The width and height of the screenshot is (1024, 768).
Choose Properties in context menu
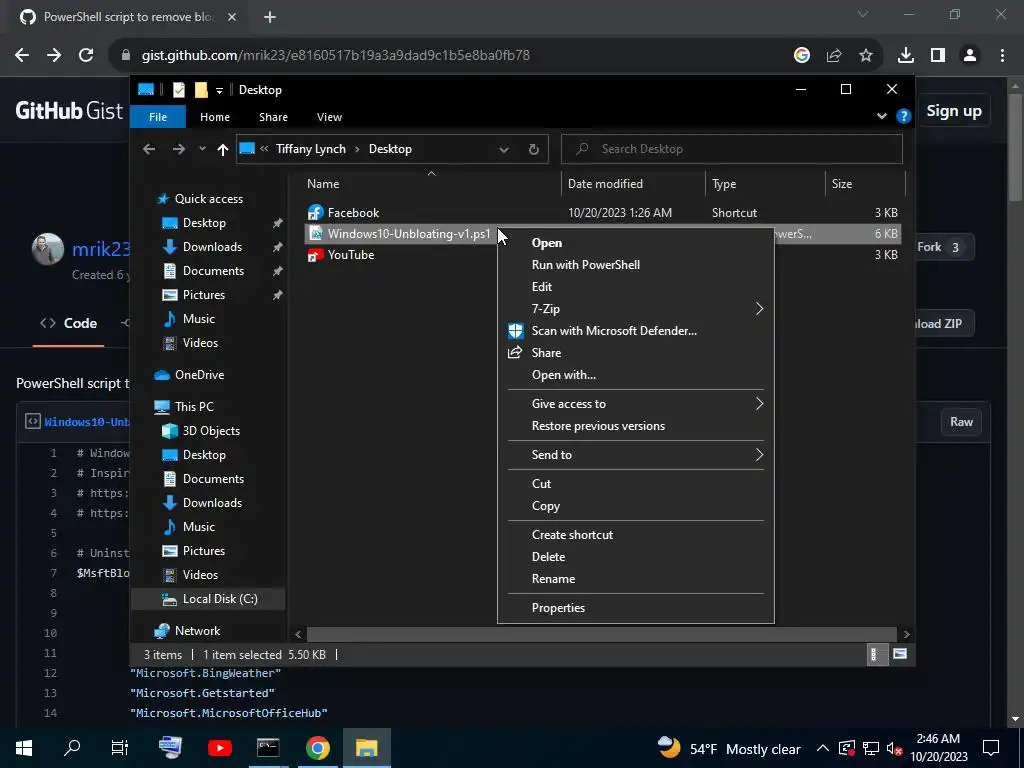558,607
